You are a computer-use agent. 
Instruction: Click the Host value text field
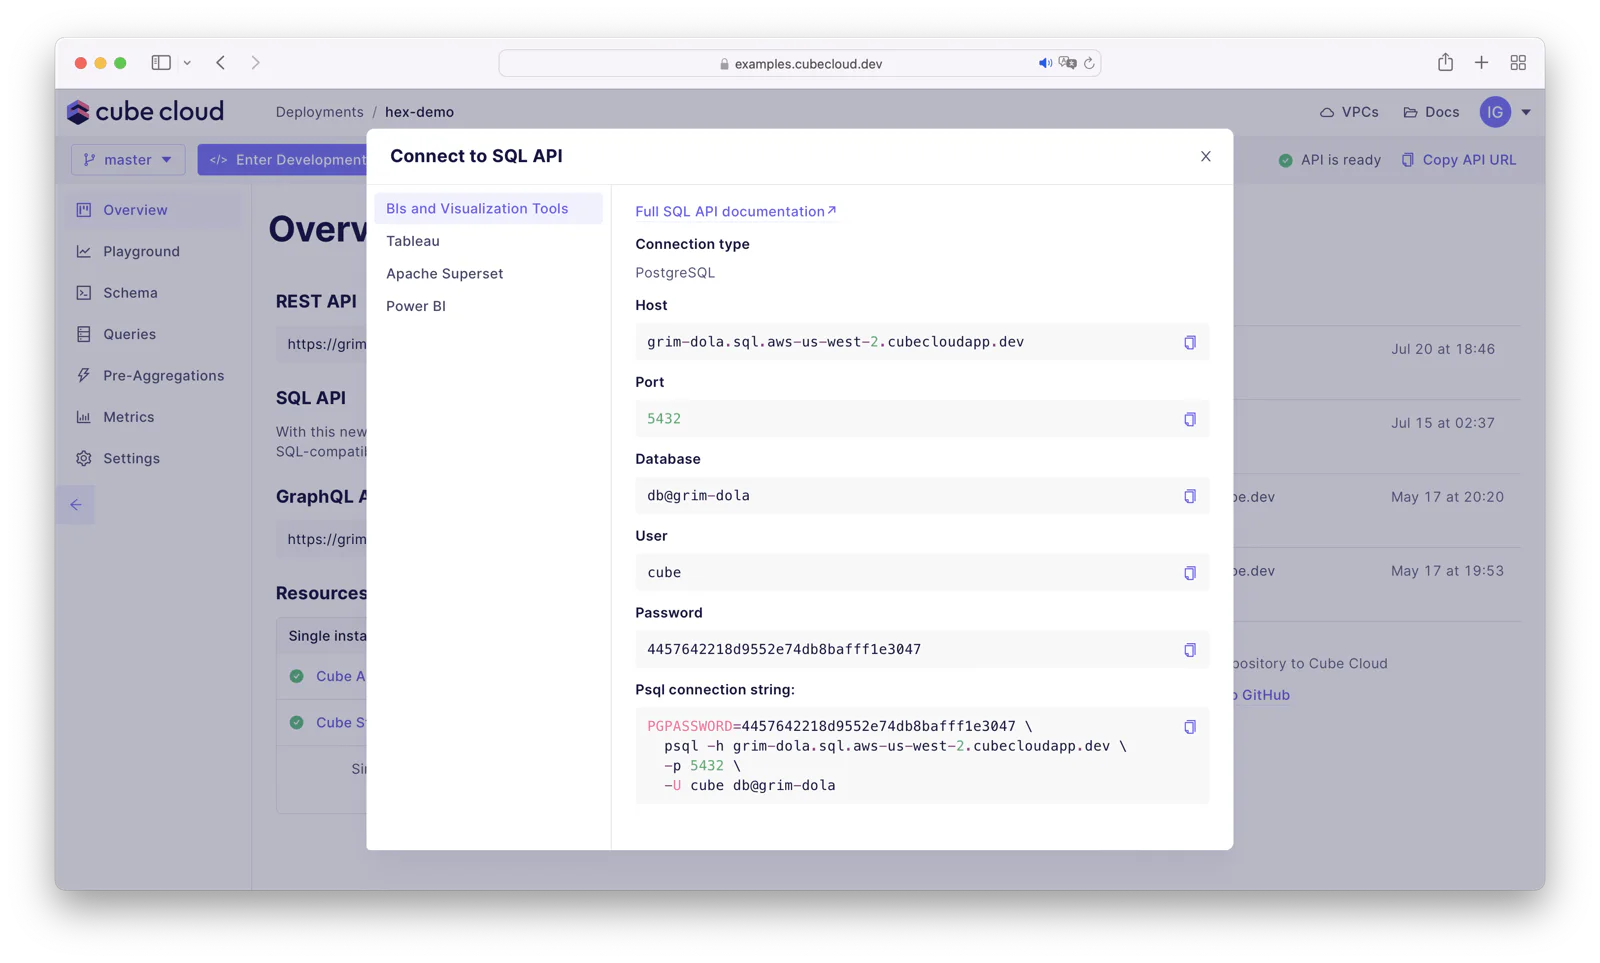coord(922,342)
